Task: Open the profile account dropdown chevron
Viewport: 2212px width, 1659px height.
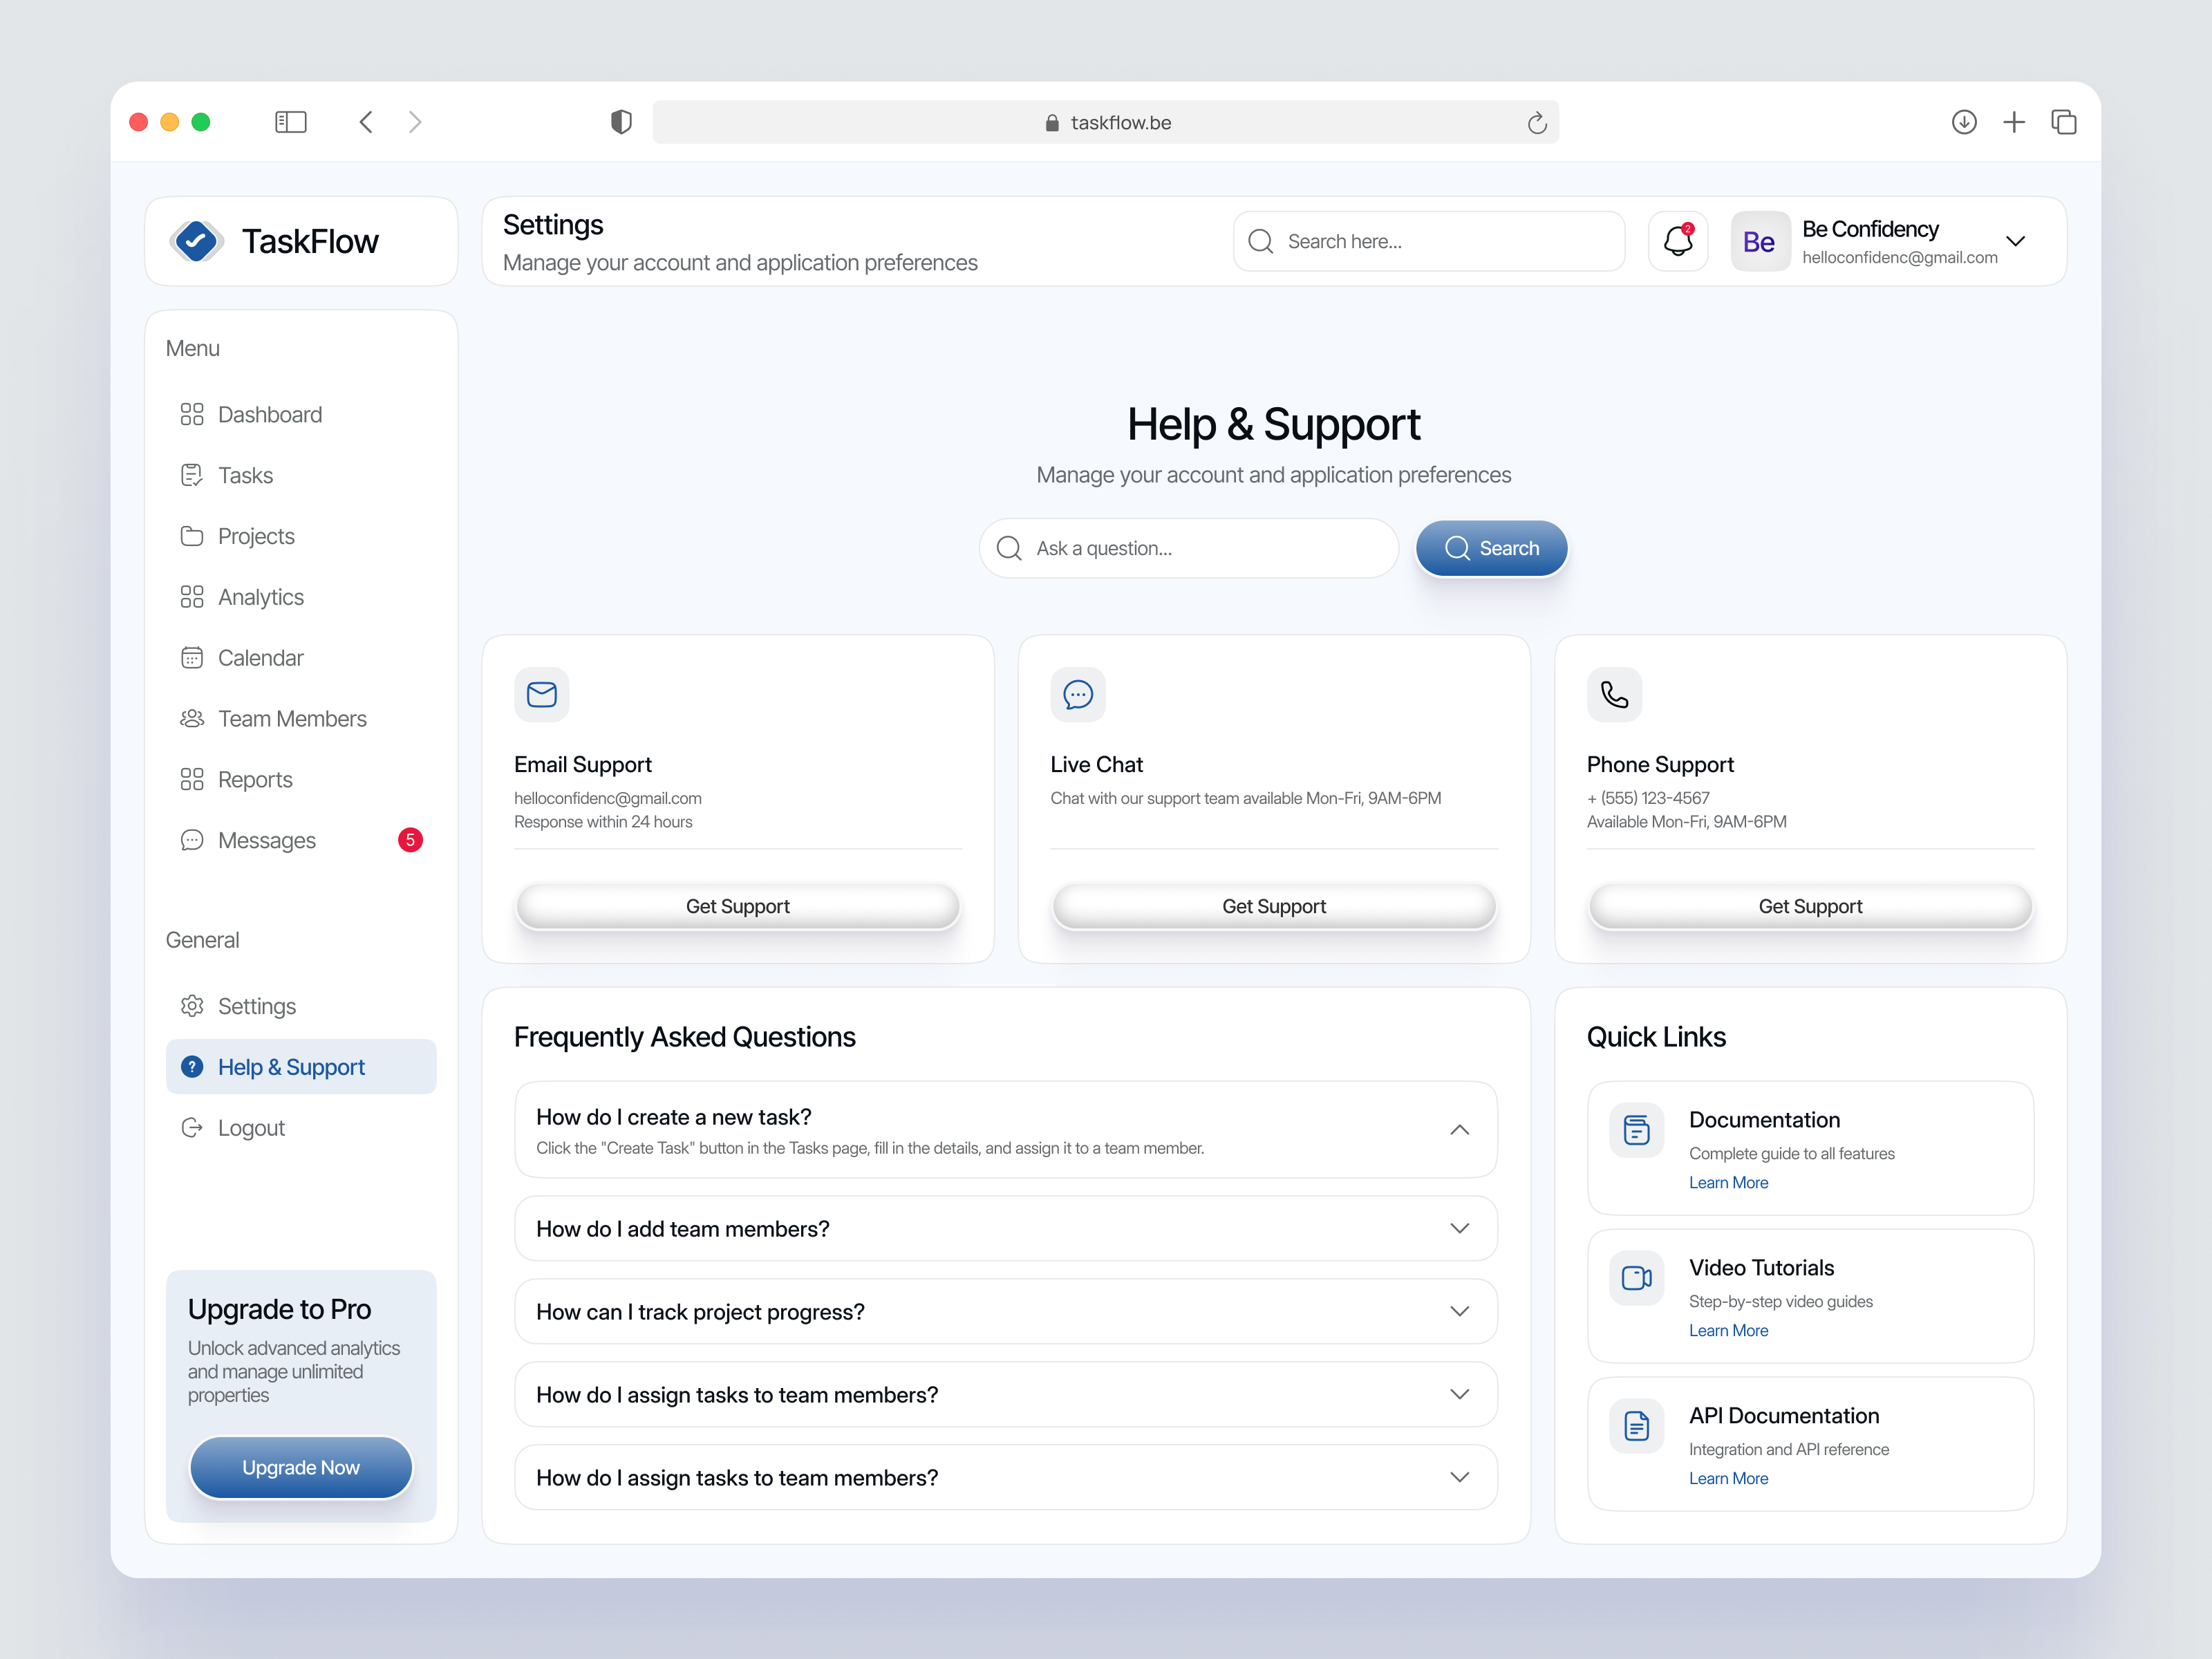Action: [x=2016, y=241]
